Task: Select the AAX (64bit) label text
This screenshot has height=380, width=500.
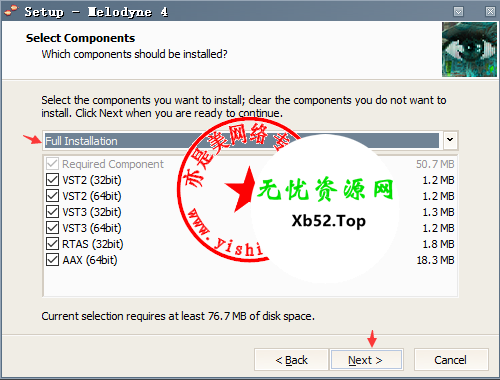Action: (90, 260)
